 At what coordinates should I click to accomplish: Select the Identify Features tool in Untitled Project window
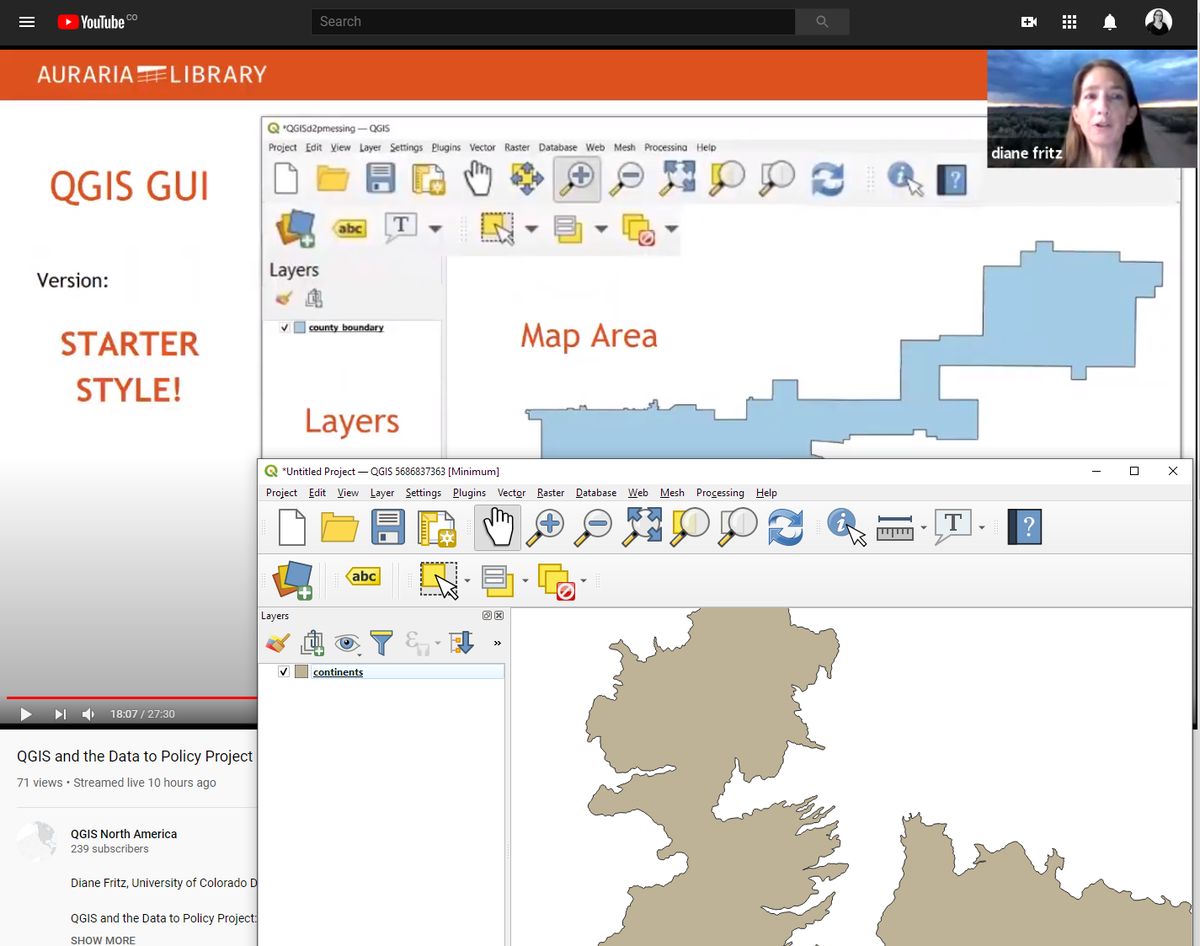click(847, 527)
